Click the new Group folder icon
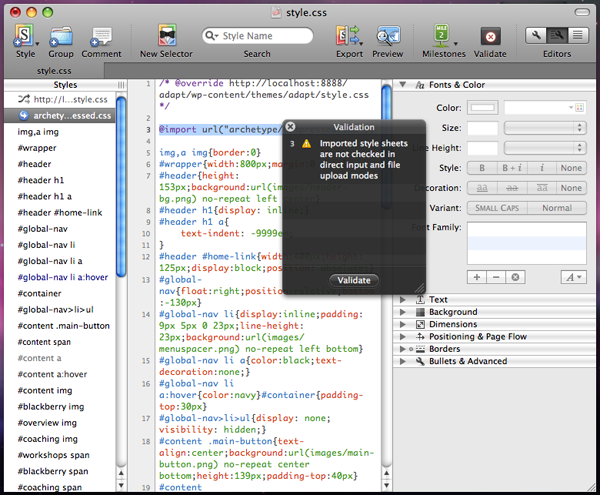The image size is (600, 495). pos(61,36)
